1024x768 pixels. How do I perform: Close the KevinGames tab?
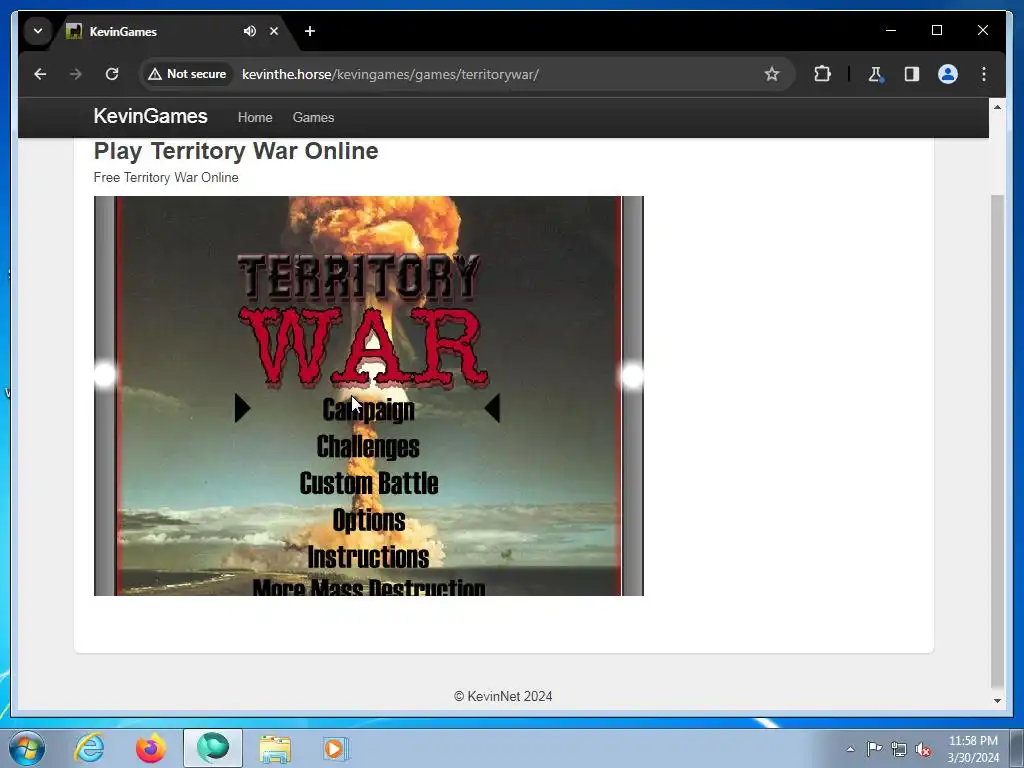(274, 31)
